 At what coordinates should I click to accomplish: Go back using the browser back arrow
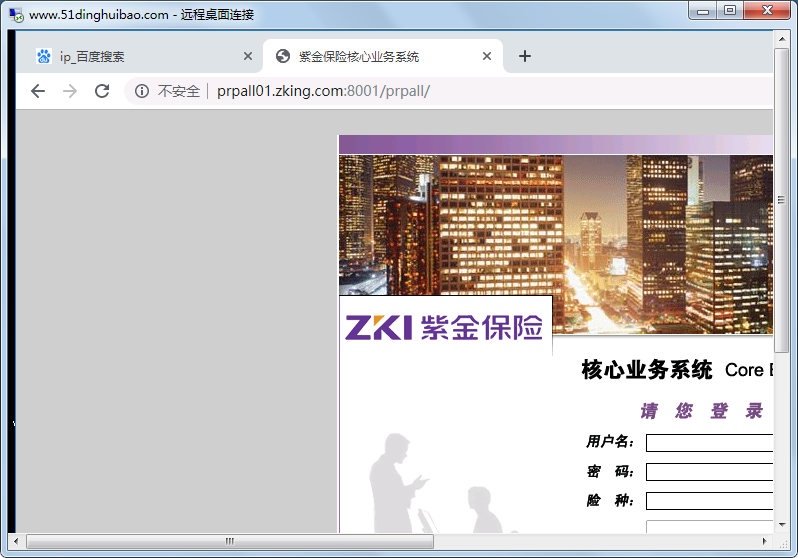point(38,91)
